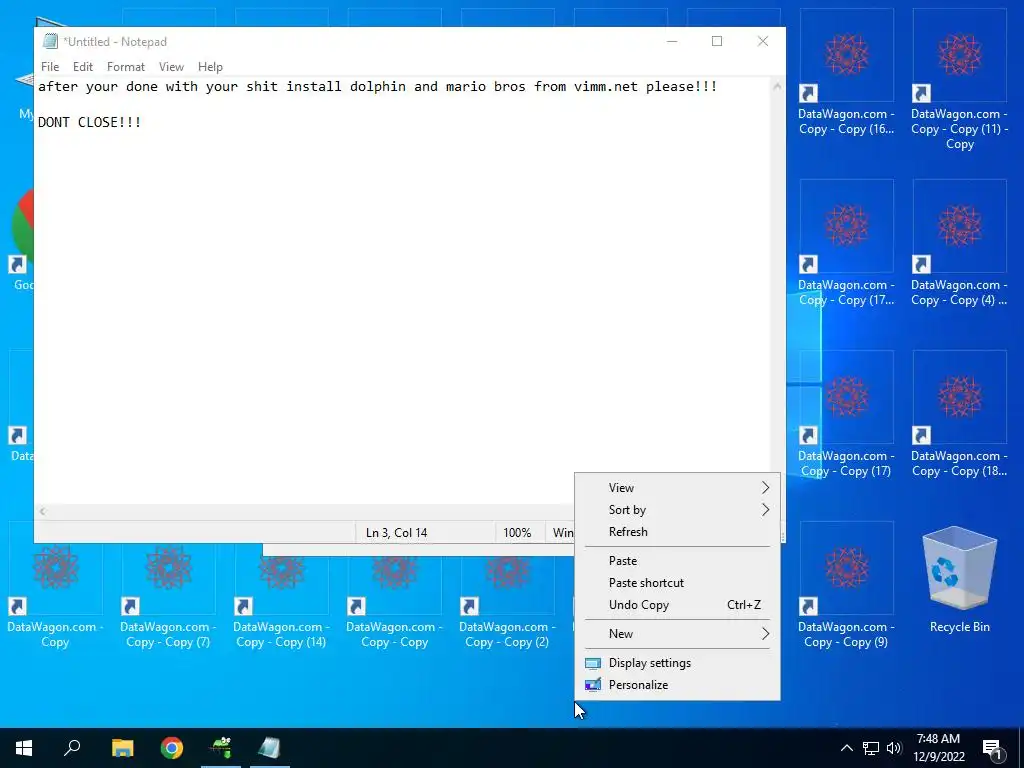This screenshot has width=1024, height=768.
Task: Choose Paste in the context menu
Action: 677,561
